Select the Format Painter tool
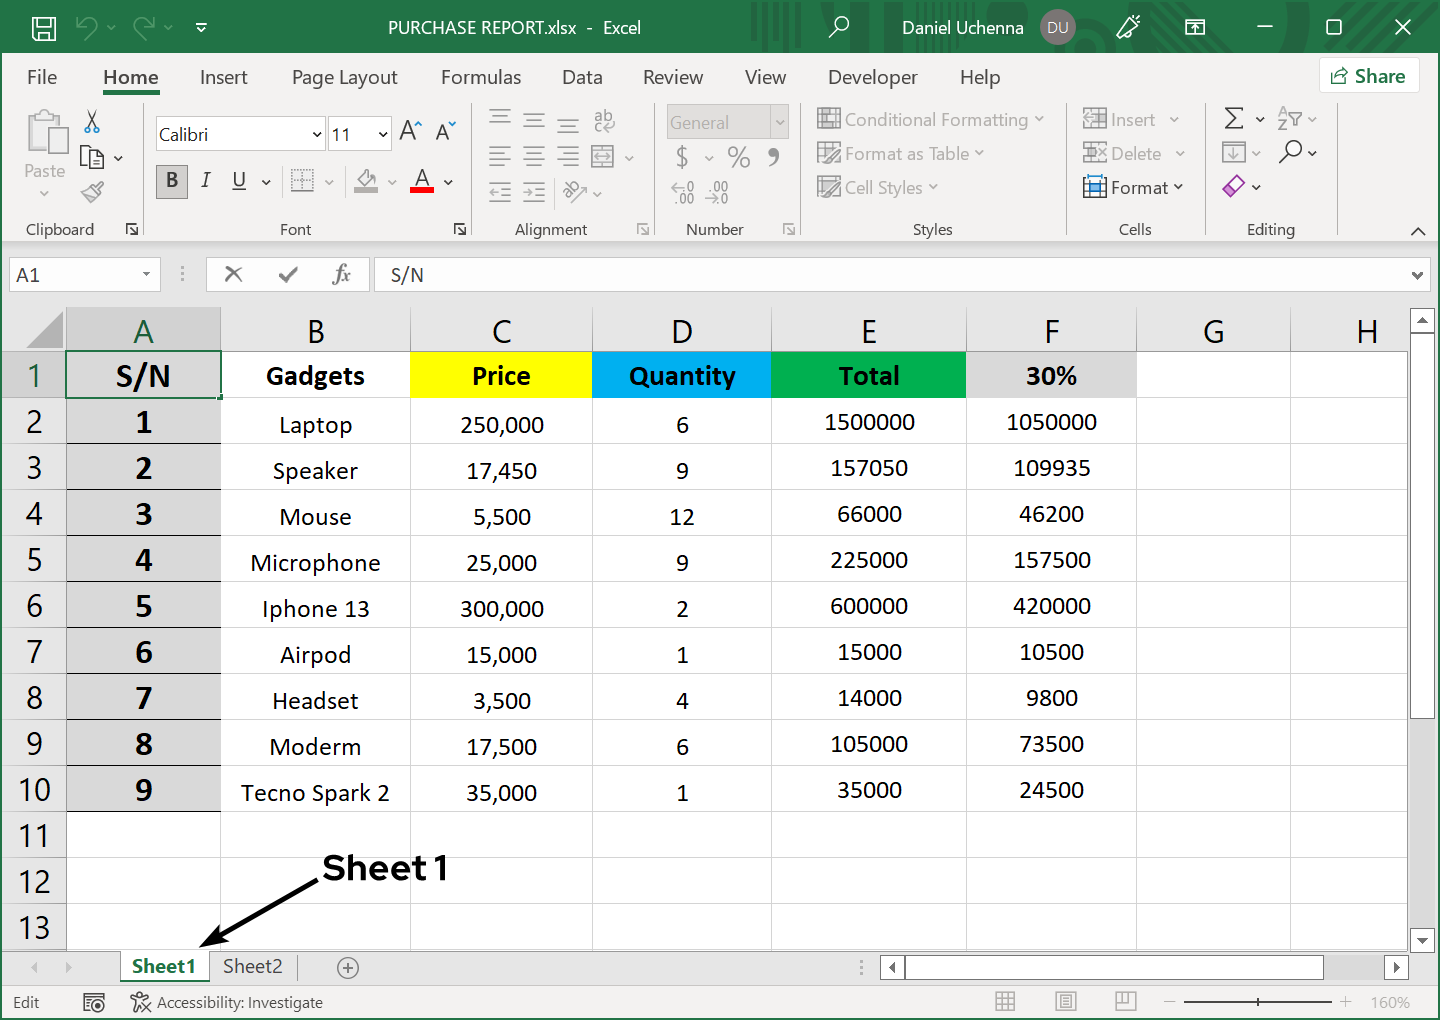1440x1020 pixels. pos(93,191)
